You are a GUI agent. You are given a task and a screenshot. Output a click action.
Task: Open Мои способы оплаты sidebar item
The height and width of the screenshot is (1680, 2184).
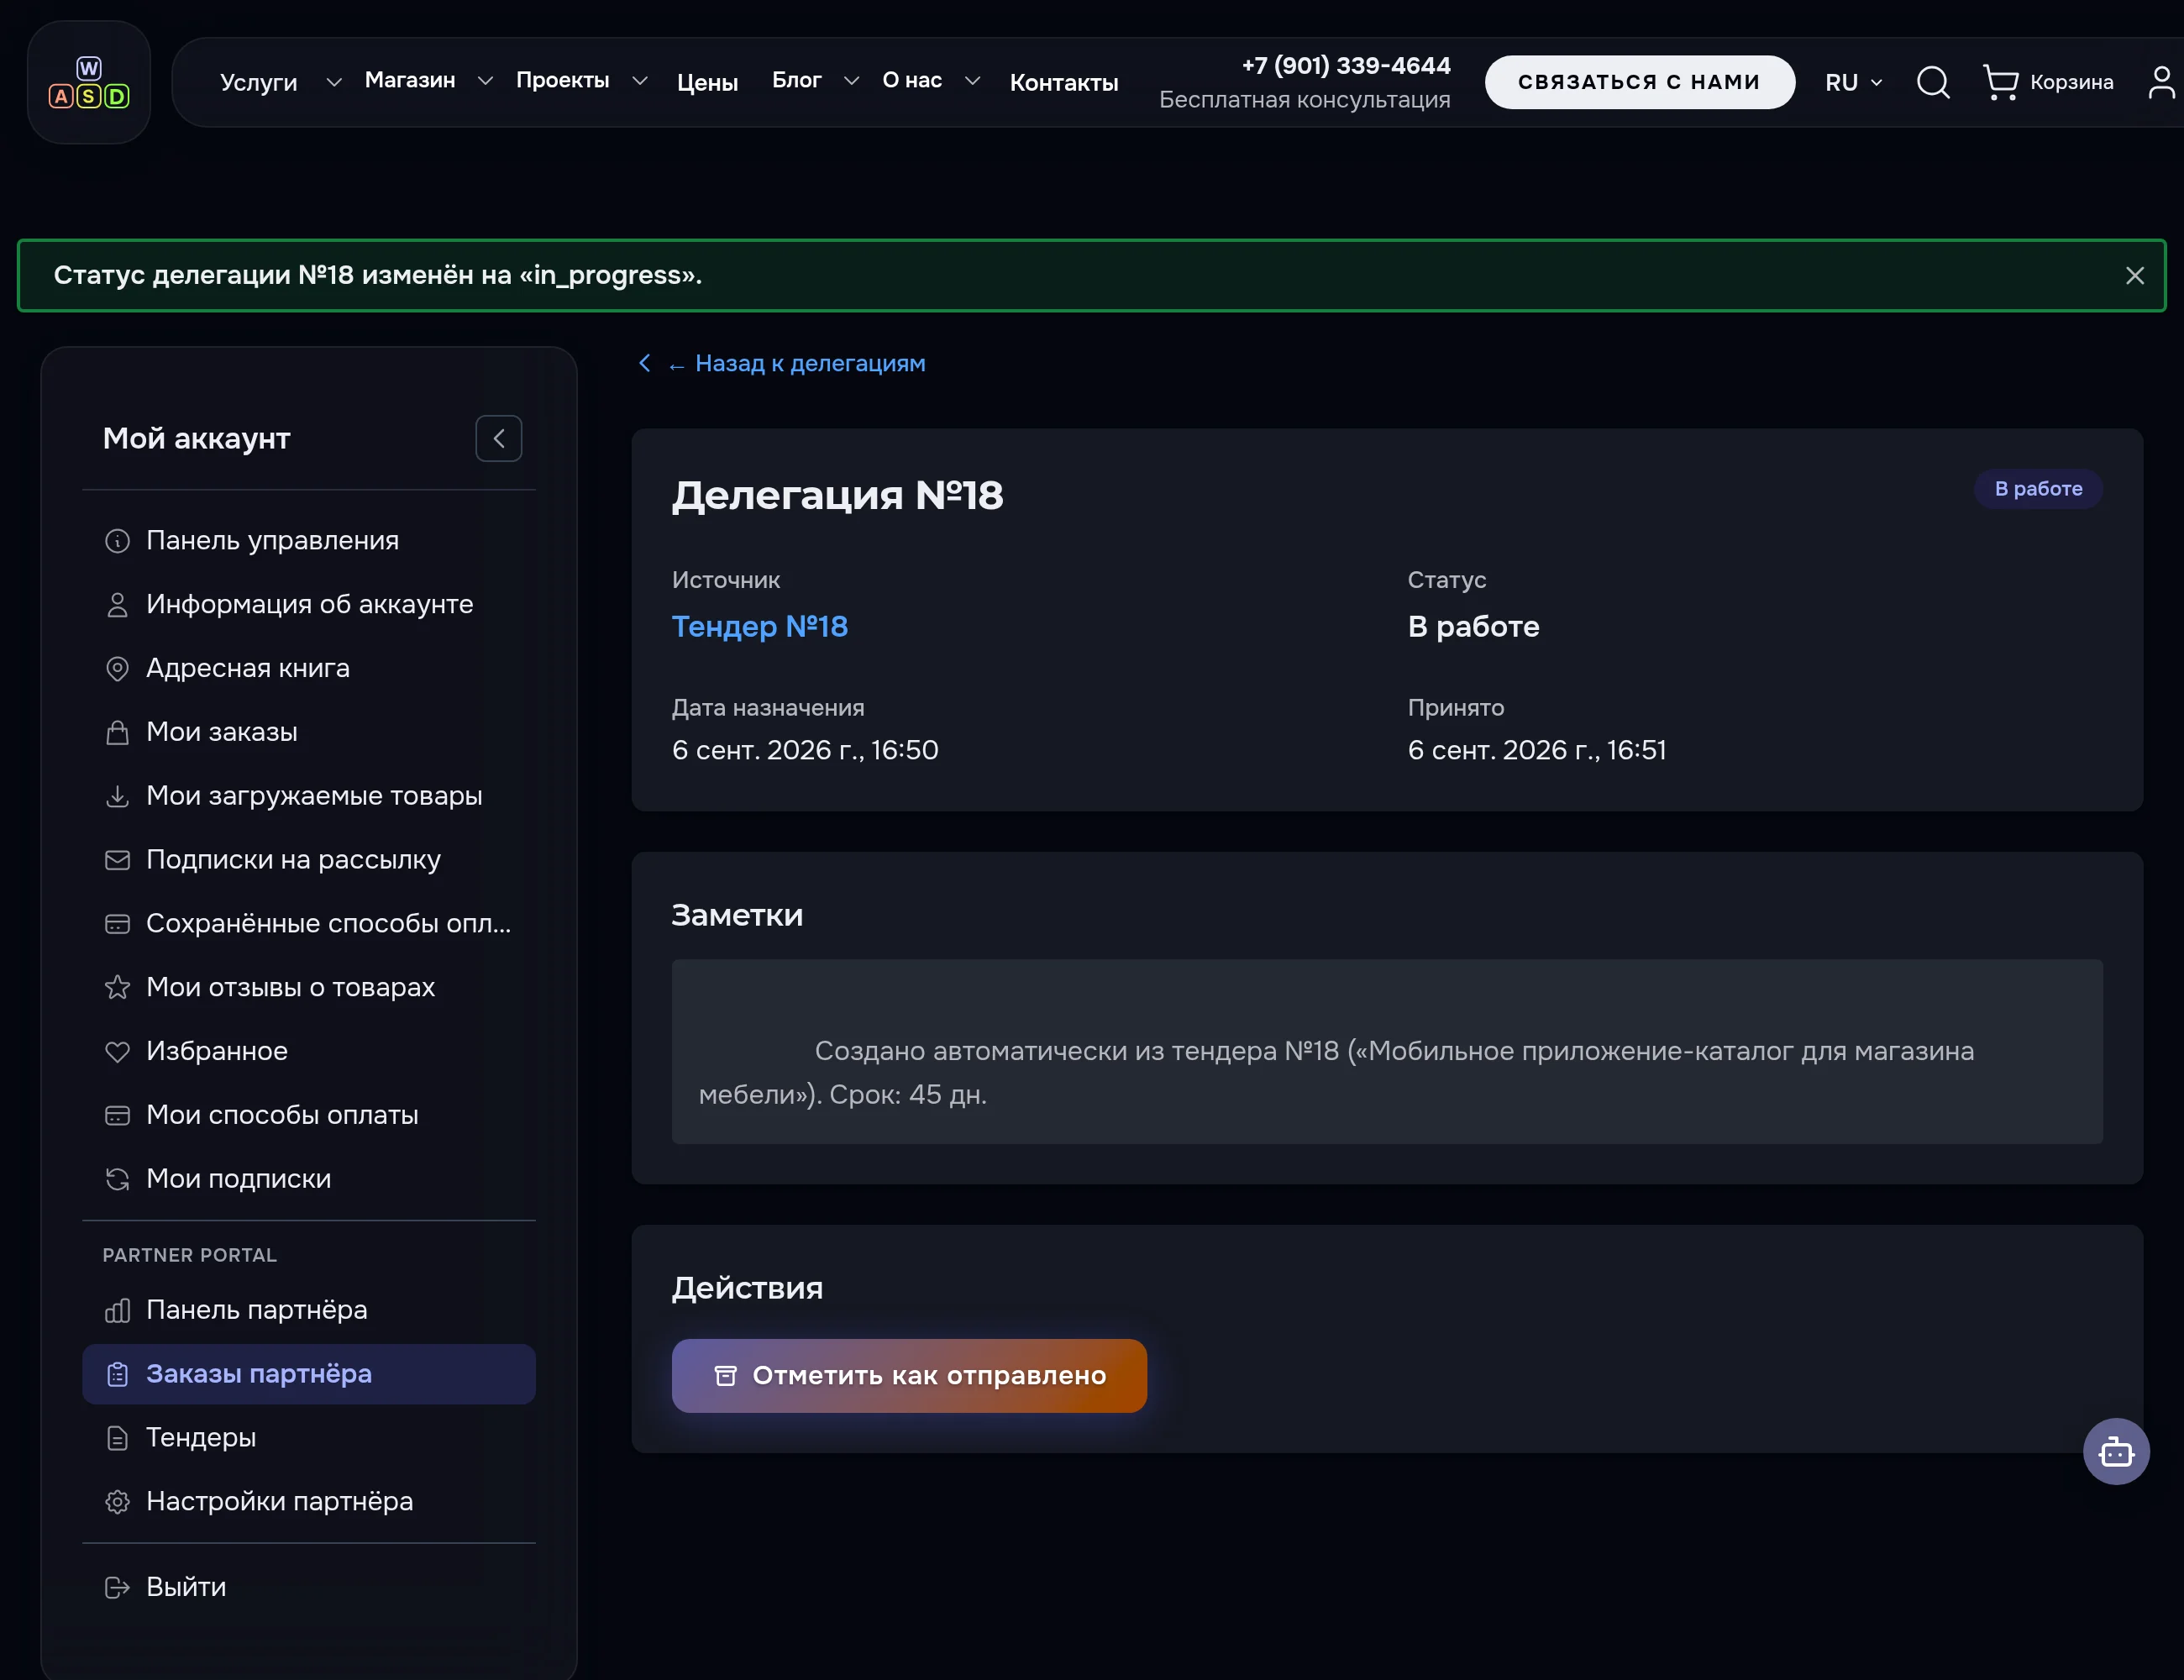click(309, 1115)
